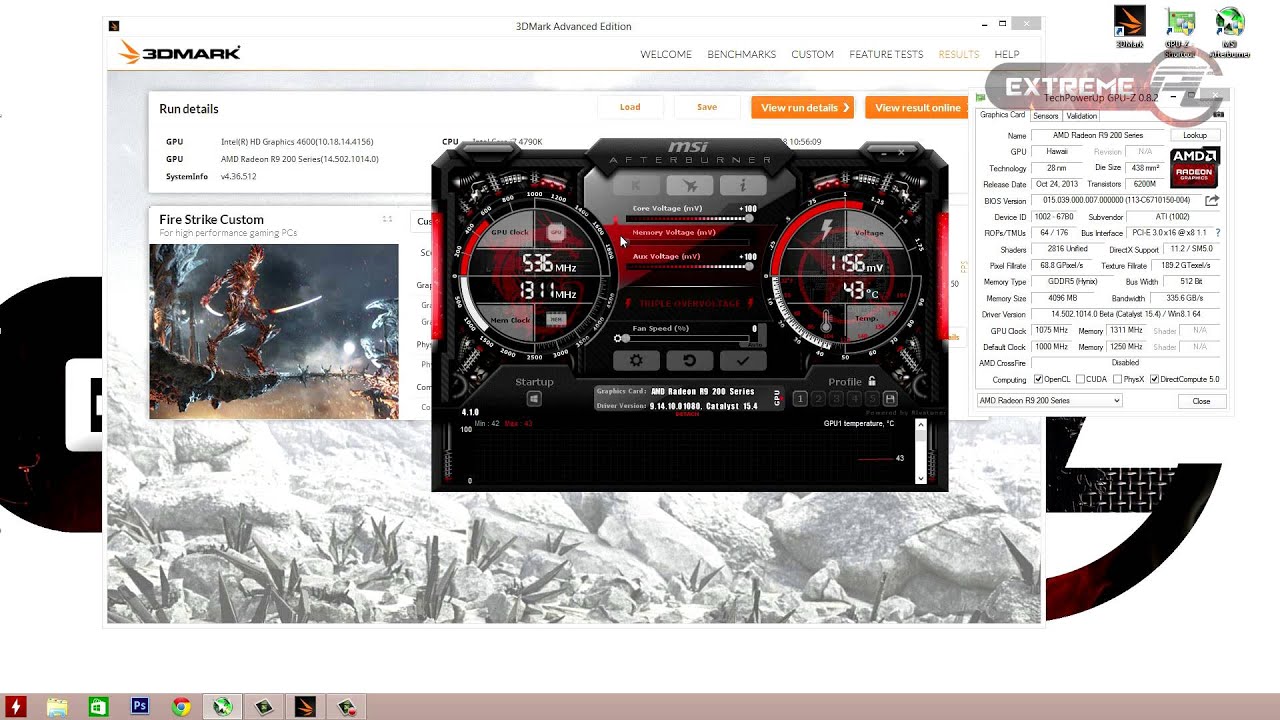1280x720 pixels.
Task: Click monitoring graph scrollbar up arrow
Action: coord(921,426)
